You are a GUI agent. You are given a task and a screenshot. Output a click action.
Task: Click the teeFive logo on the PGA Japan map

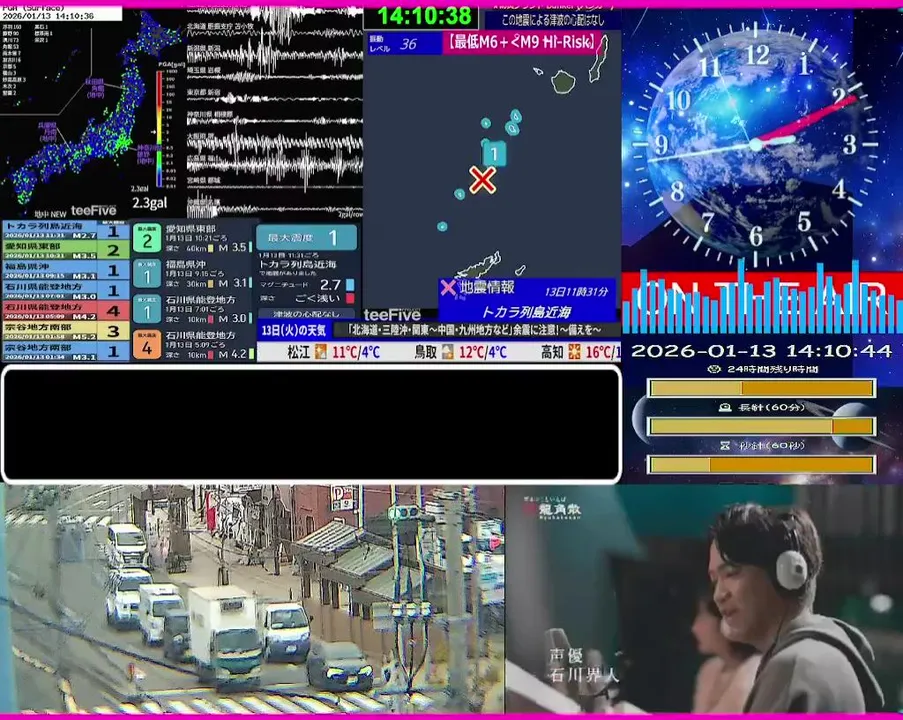click(93, 210)
